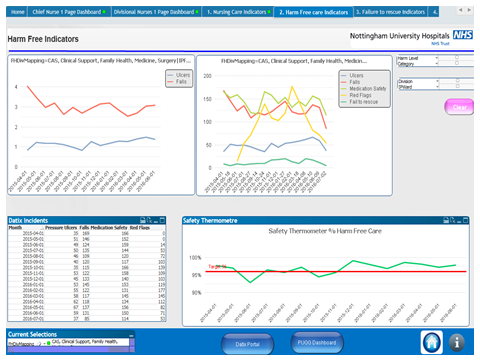Select the 2016-01-01 month row

(x=87, y=285)
